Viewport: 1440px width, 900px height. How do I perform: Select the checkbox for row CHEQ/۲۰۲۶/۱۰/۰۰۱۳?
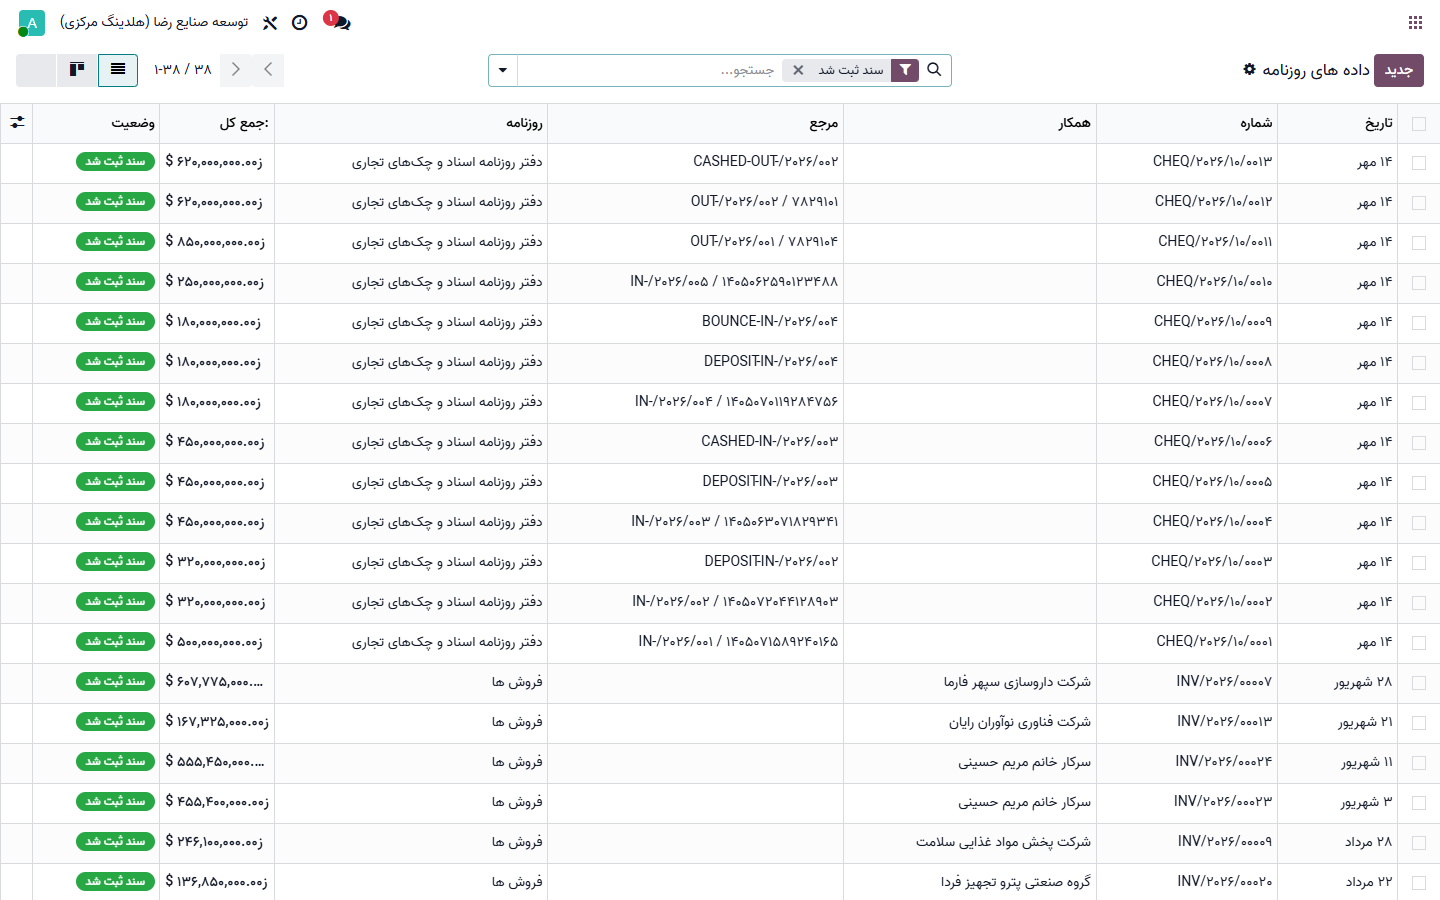(x=1419, y=163)
